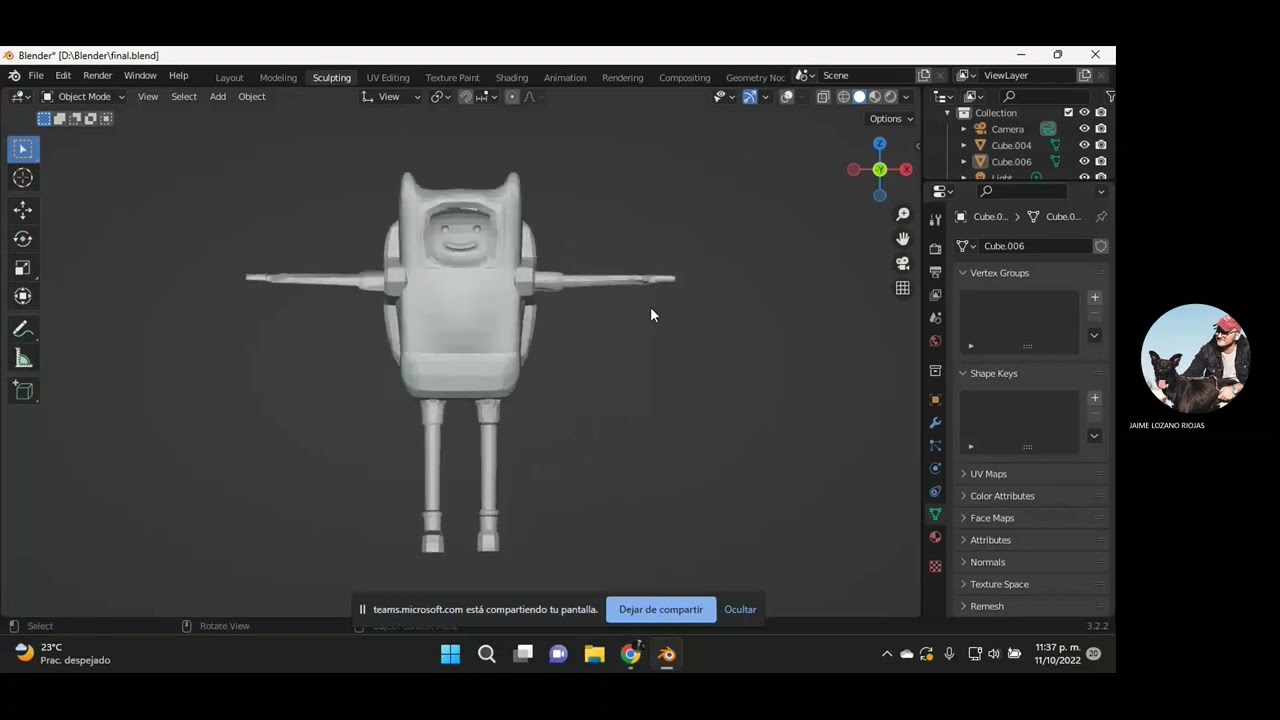Hide Cube.006 with its eye icon
1280x720 pixels.
pos(1084,161)
